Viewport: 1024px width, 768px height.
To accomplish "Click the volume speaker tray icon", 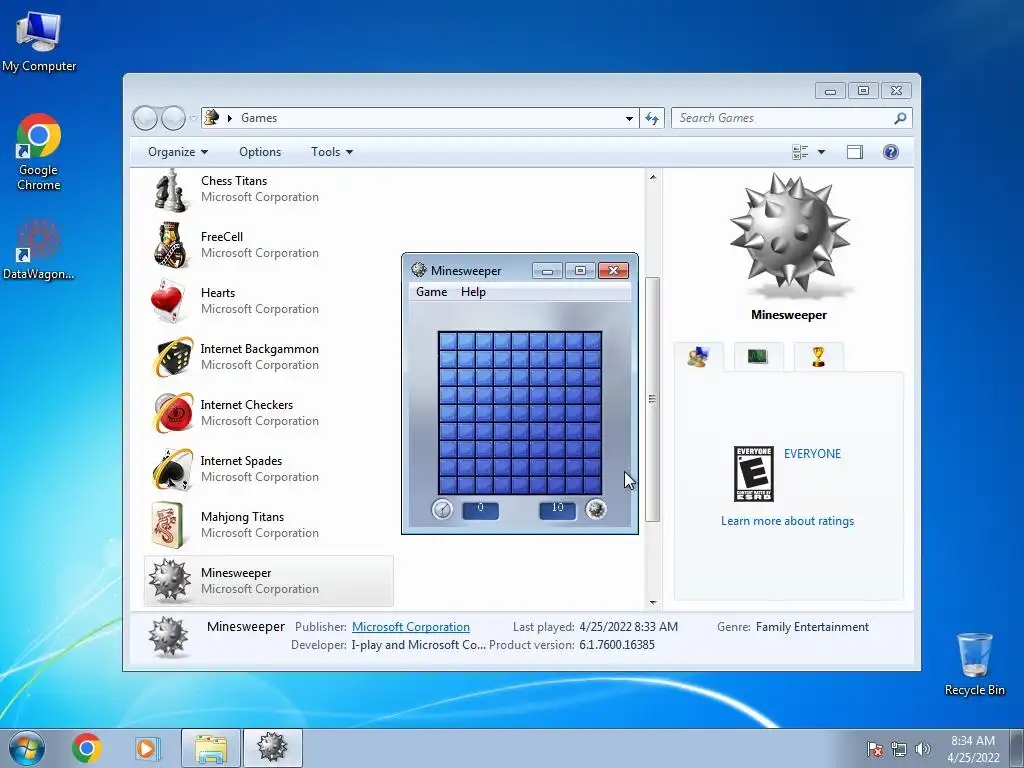I will pyautogui.click(x=923, y=750).
